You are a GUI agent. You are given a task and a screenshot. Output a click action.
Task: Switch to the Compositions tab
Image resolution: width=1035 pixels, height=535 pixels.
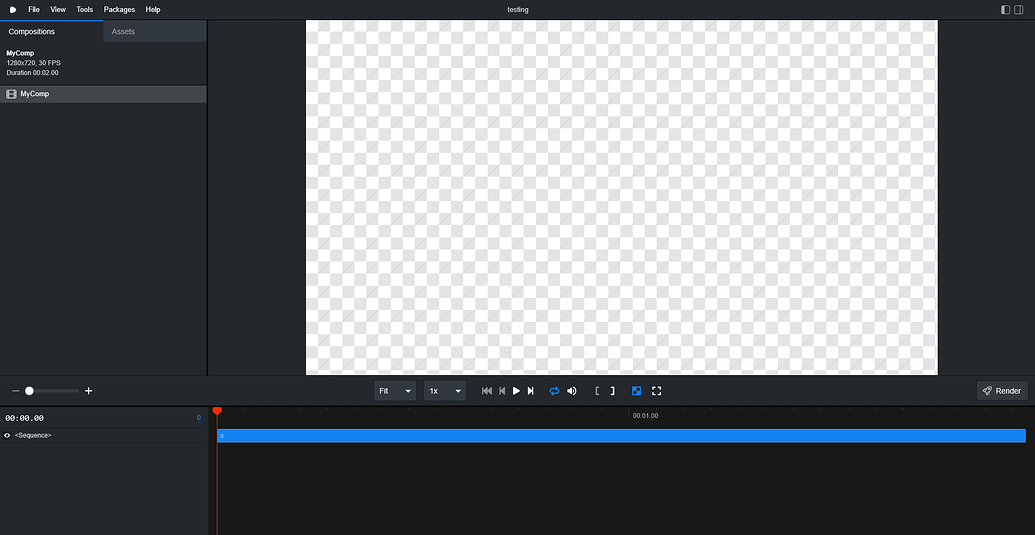coord(51,32)
